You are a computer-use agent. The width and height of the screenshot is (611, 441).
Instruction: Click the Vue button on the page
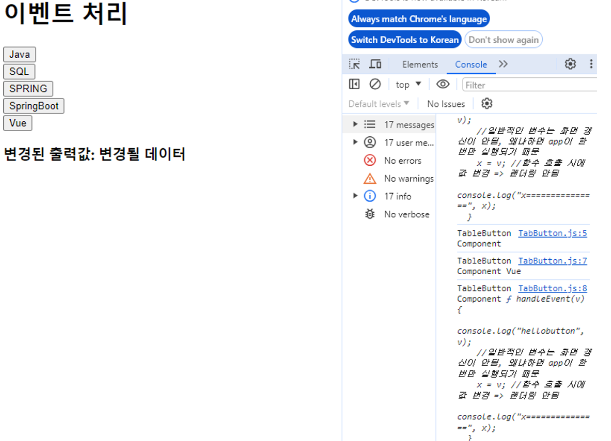point(18,123)
